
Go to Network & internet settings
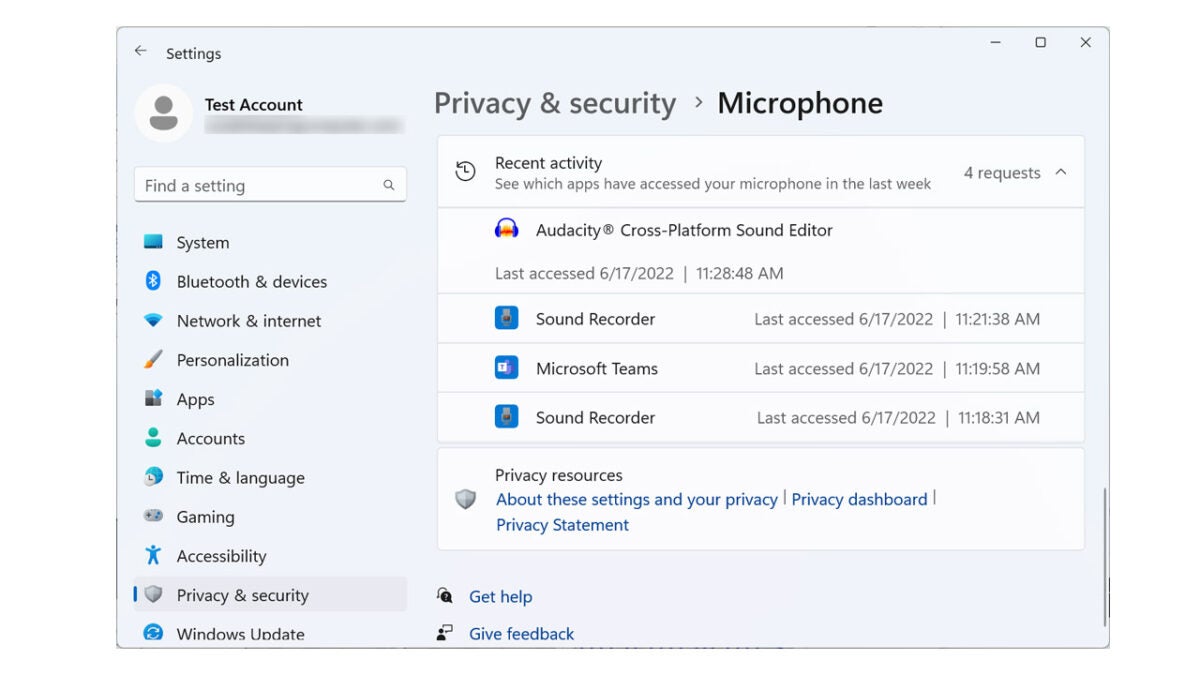coord(270,321)
